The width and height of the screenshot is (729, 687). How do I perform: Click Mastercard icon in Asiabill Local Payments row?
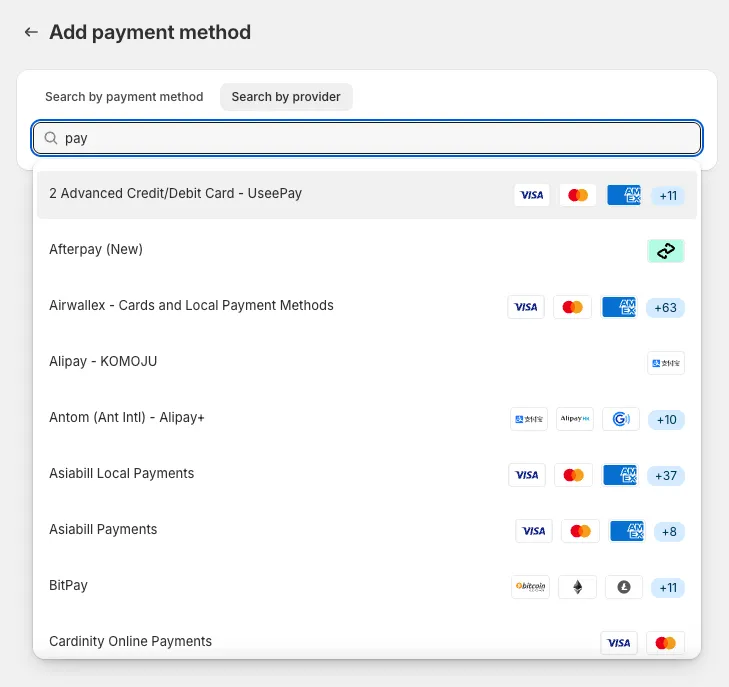[x=573, y=475]
